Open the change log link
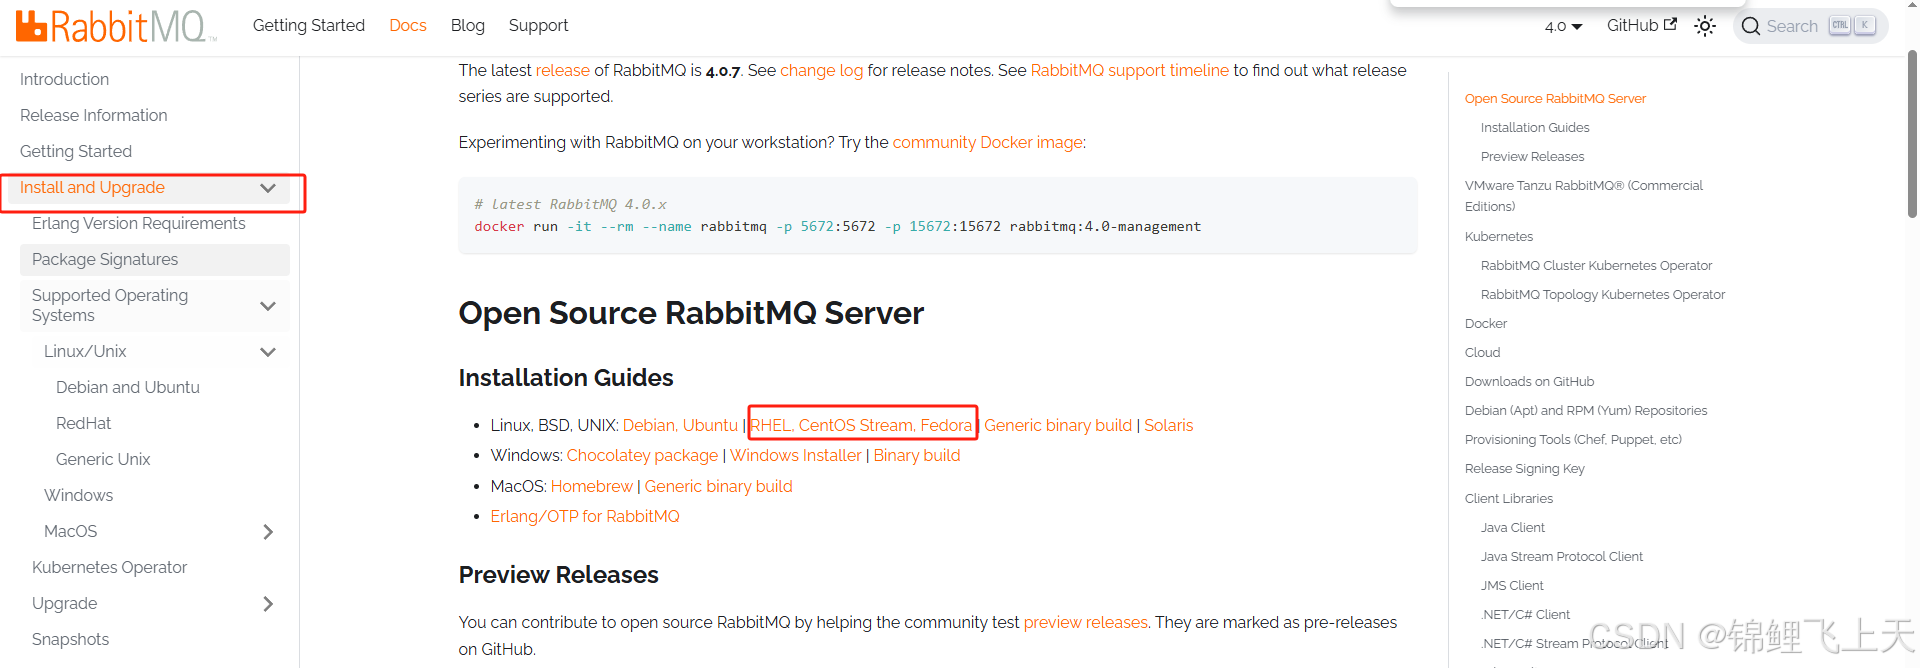Screen dimensions: 1920x668 (x=821, y=70)
